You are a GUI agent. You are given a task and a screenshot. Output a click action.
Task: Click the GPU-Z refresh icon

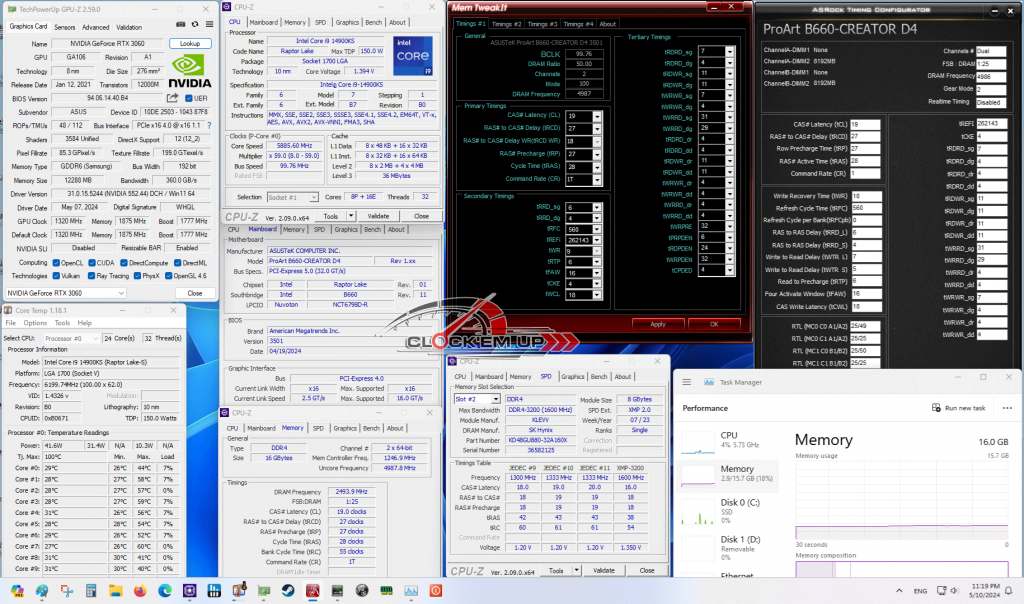(x=195, y=24)
